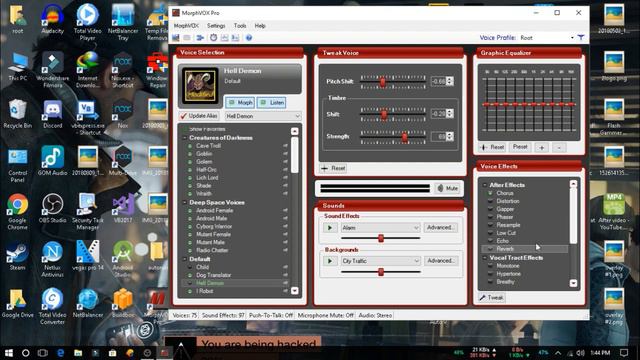
Task: Click Reset in Graphic Equalizer panel
Action: (x=492, y=147)
